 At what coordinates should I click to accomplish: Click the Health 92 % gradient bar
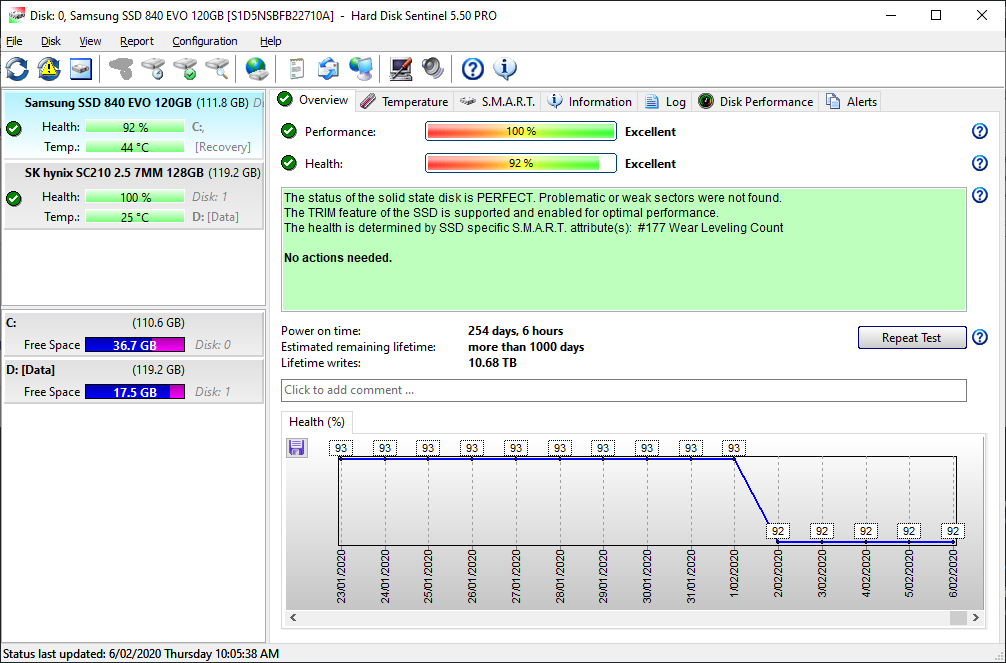pyautogui.click(x=521, y=163)
